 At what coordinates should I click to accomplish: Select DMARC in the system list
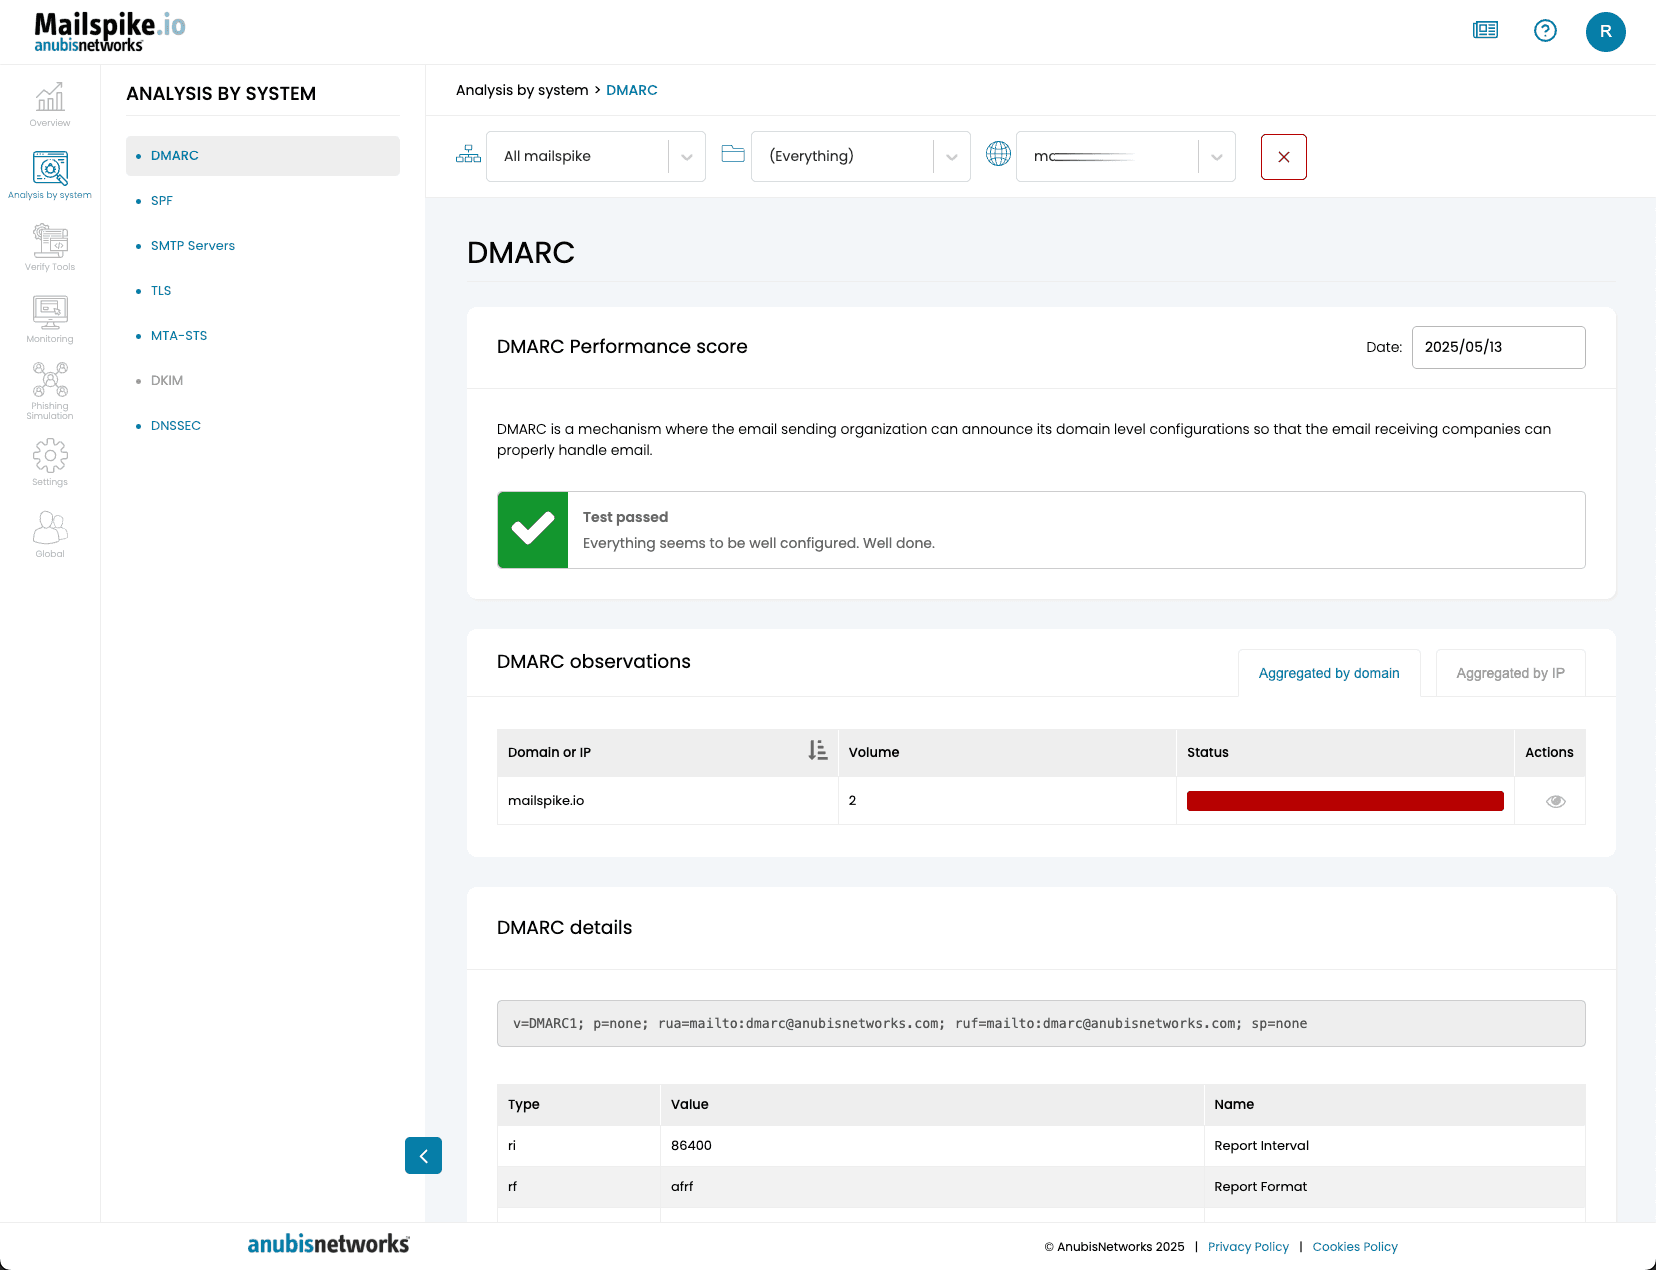tap(263, 156)
